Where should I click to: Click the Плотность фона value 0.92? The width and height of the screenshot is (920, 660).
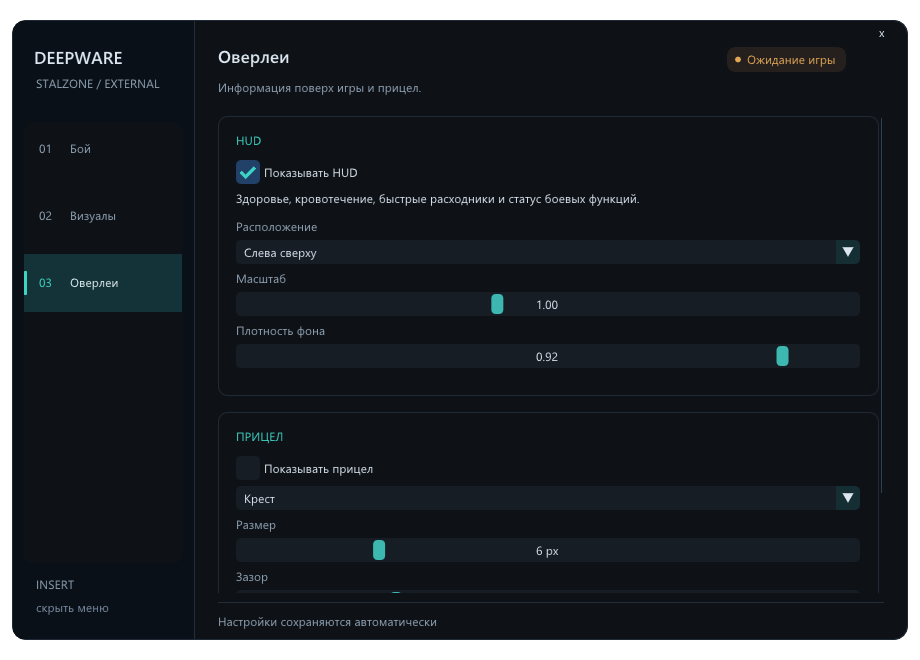[547, 357]
